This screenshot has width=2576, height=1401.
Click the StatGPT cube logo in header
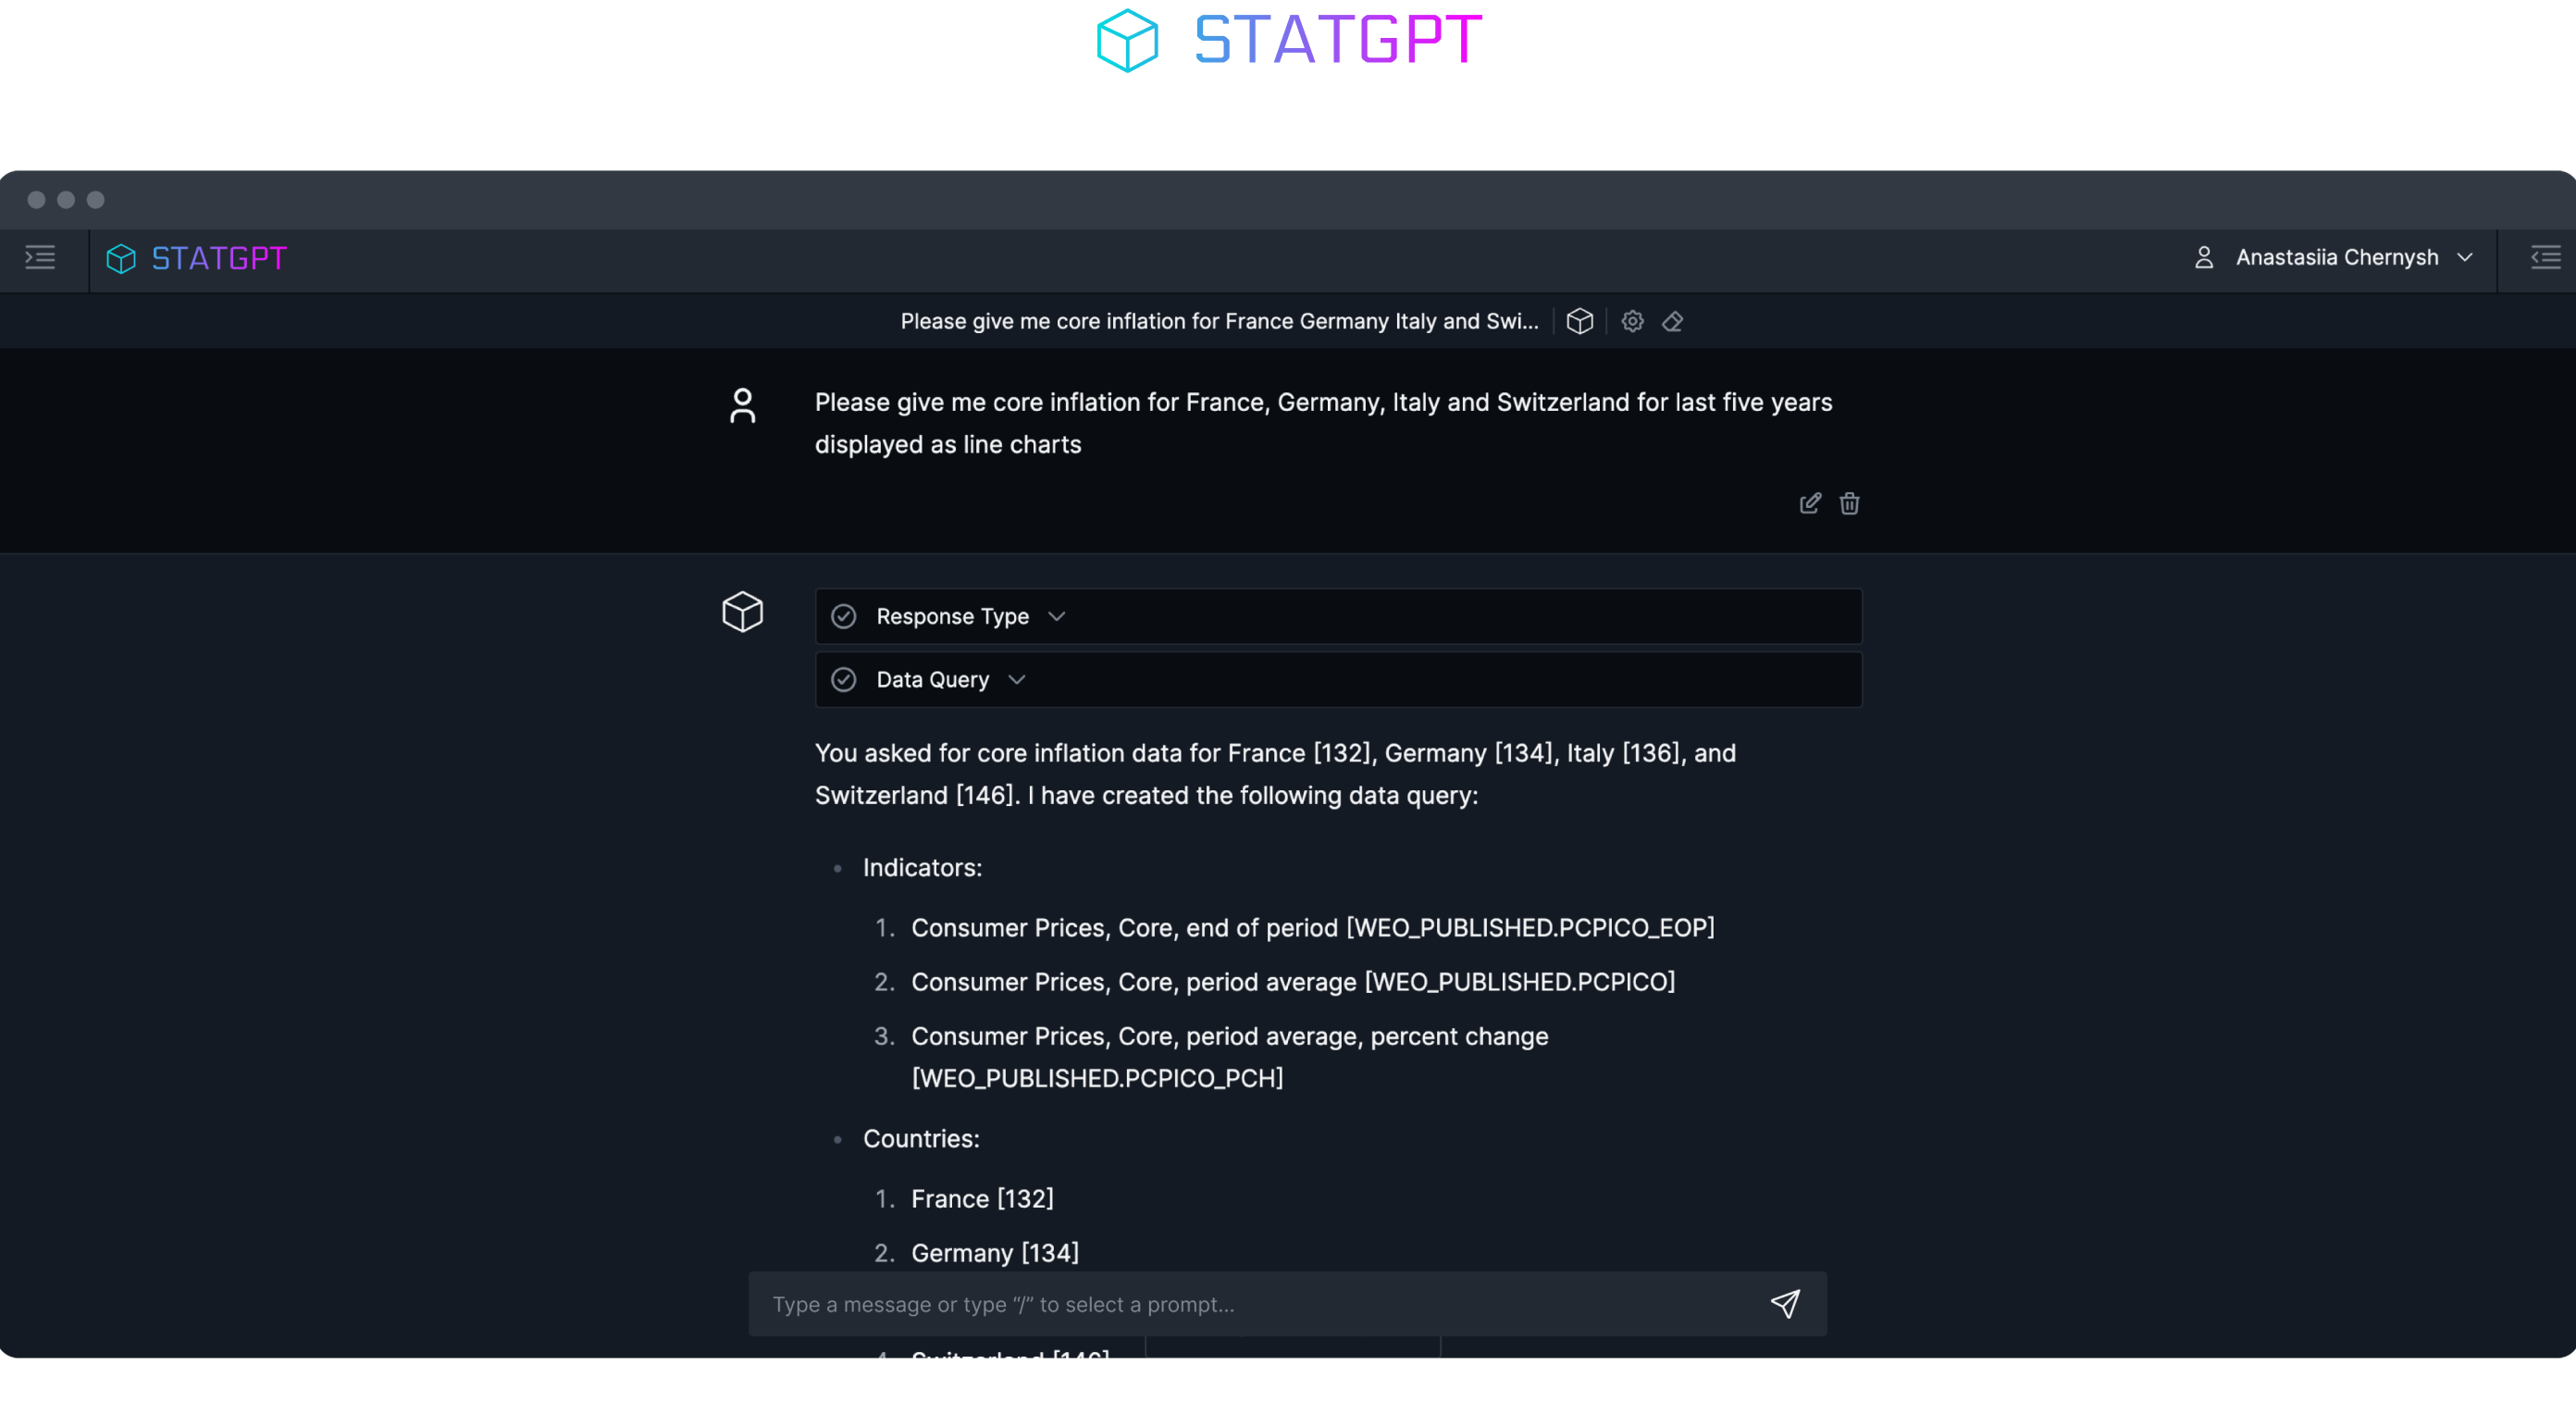[x=121, y=259]
